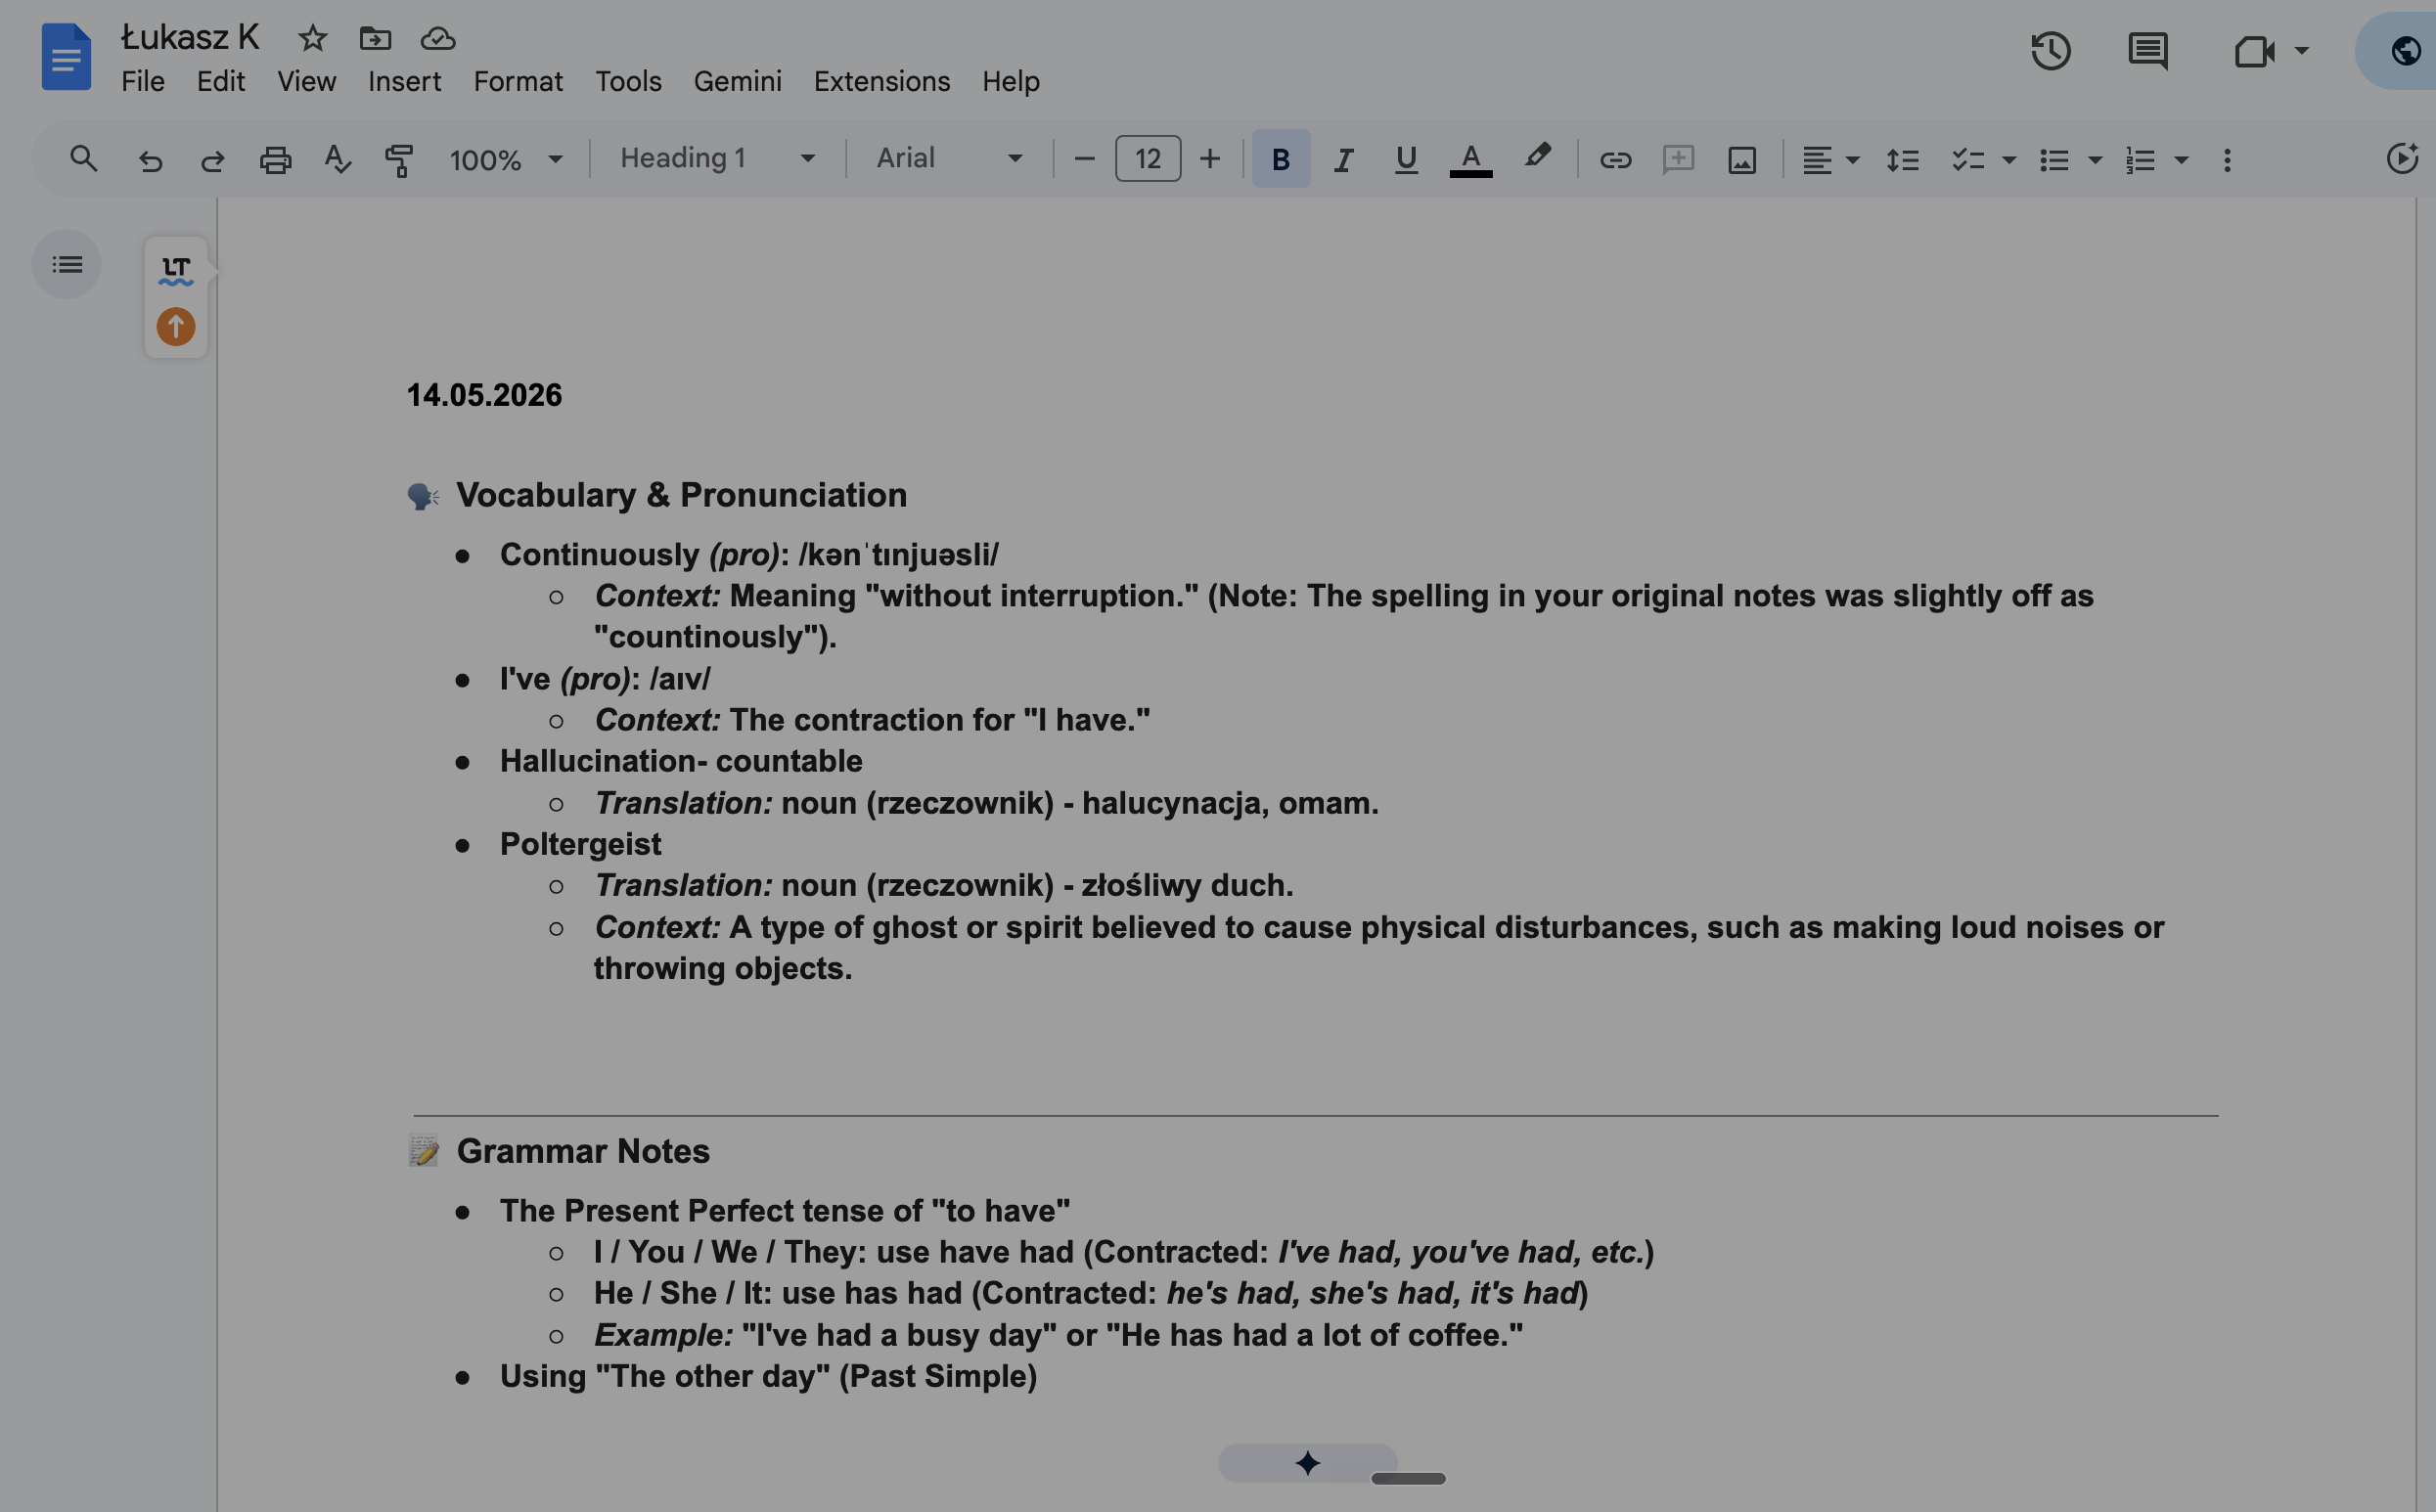This screenshot has height=1512, width=2436.
Task: Add a comment from toolbar
Action: coord(1678,160)
